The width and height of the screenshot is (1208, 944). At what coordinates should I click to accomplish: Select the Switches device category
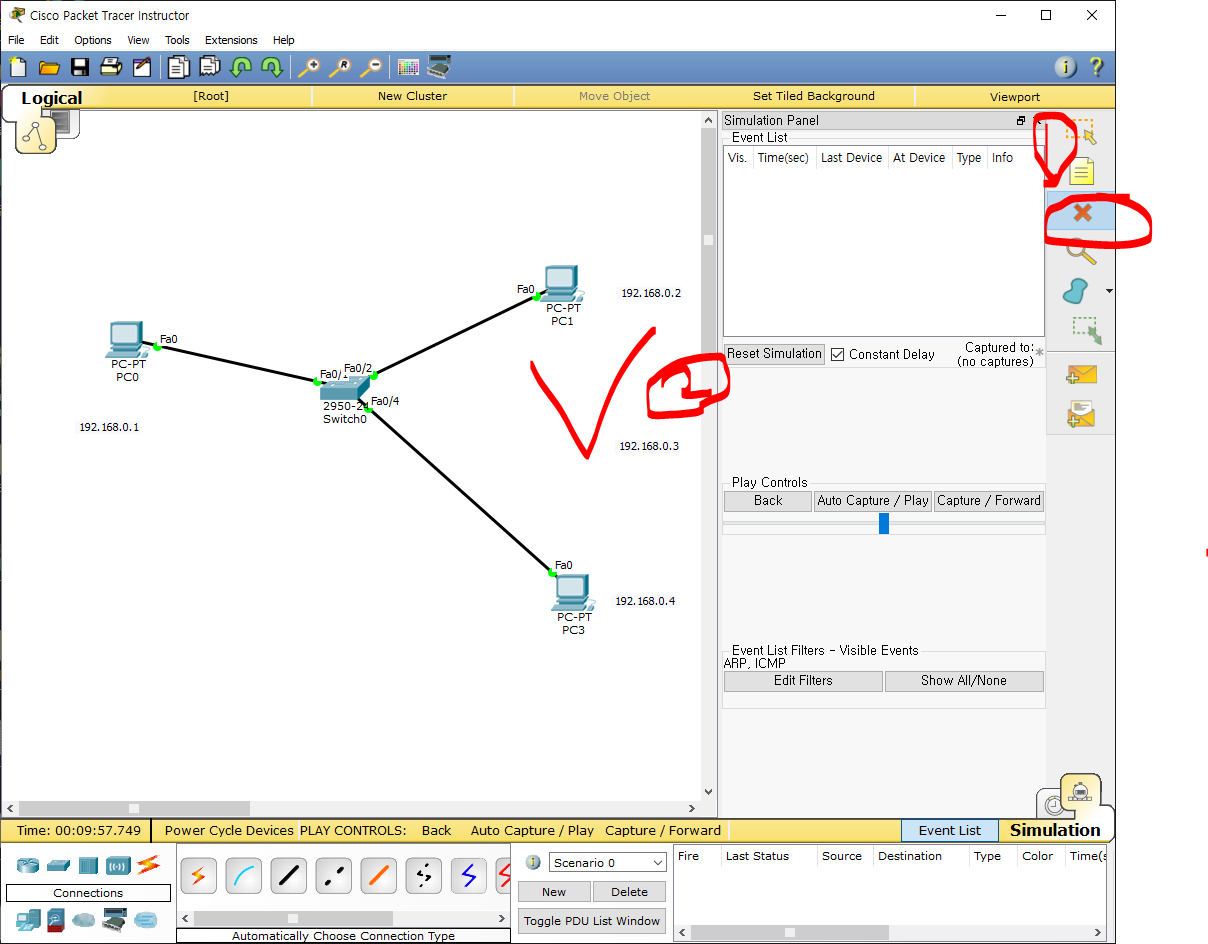tap(58, 865)
